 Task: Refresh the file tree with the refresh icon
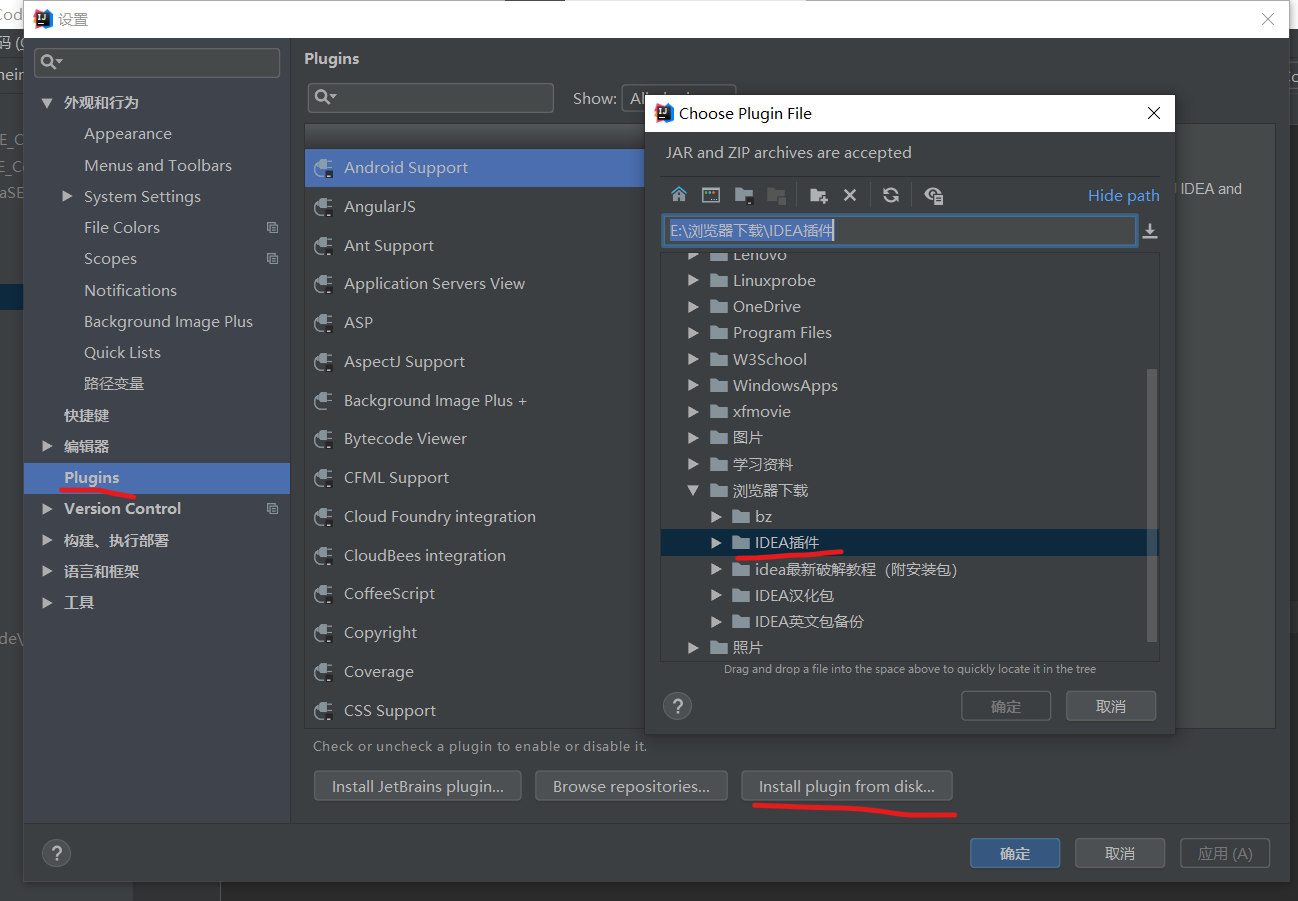[x=890, y=195]
